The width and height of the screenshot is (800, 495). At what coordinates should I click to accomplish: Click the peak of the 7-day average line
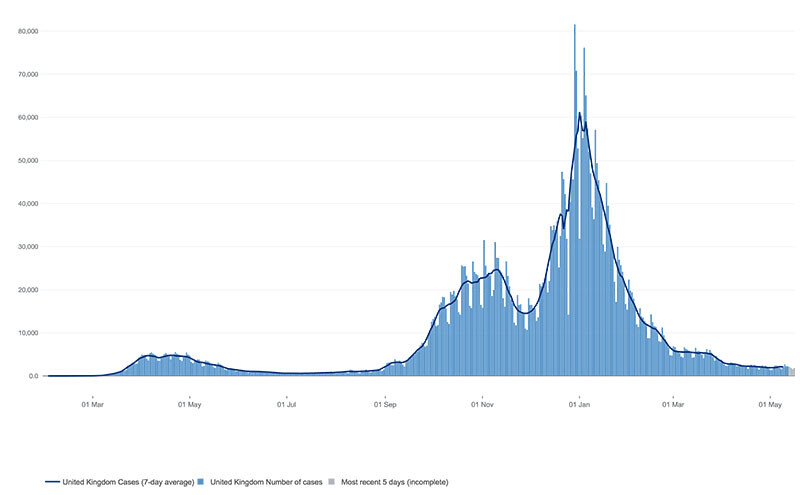[579, 113]
